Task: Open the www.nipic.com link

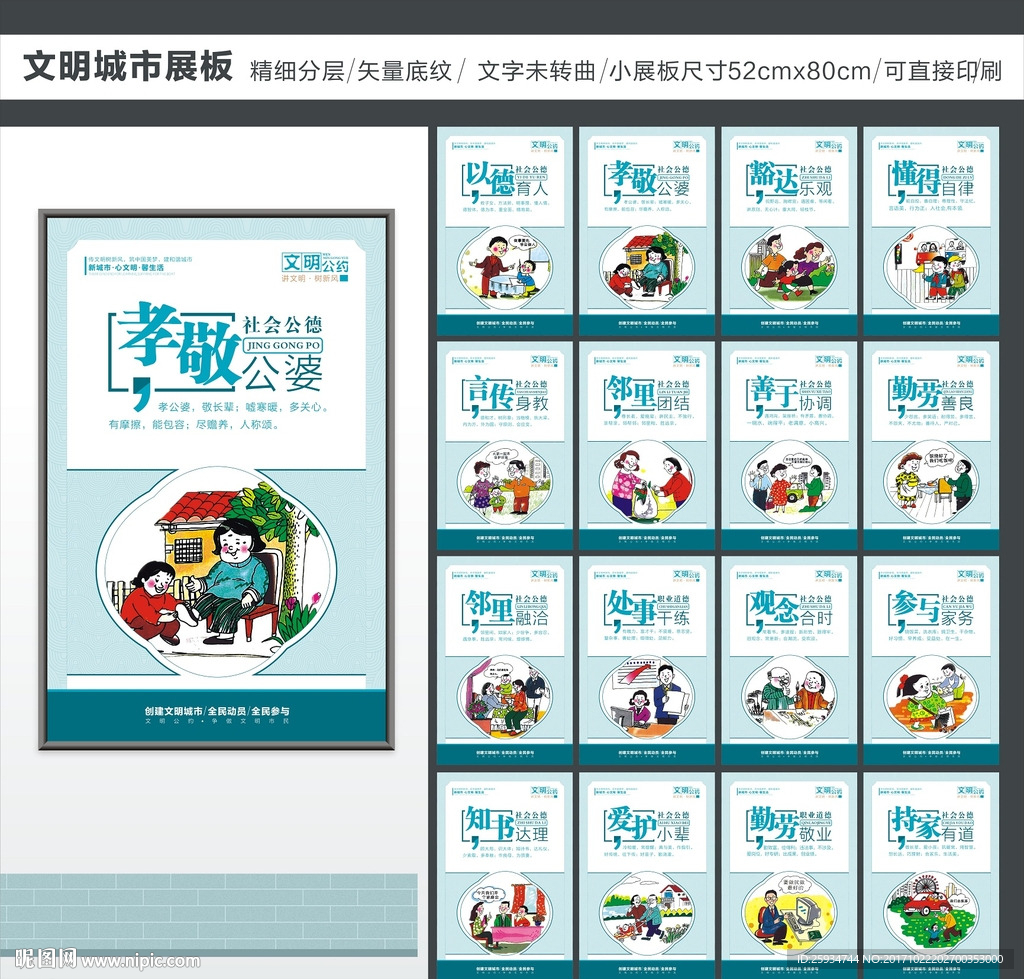Action: click(140, 961)
